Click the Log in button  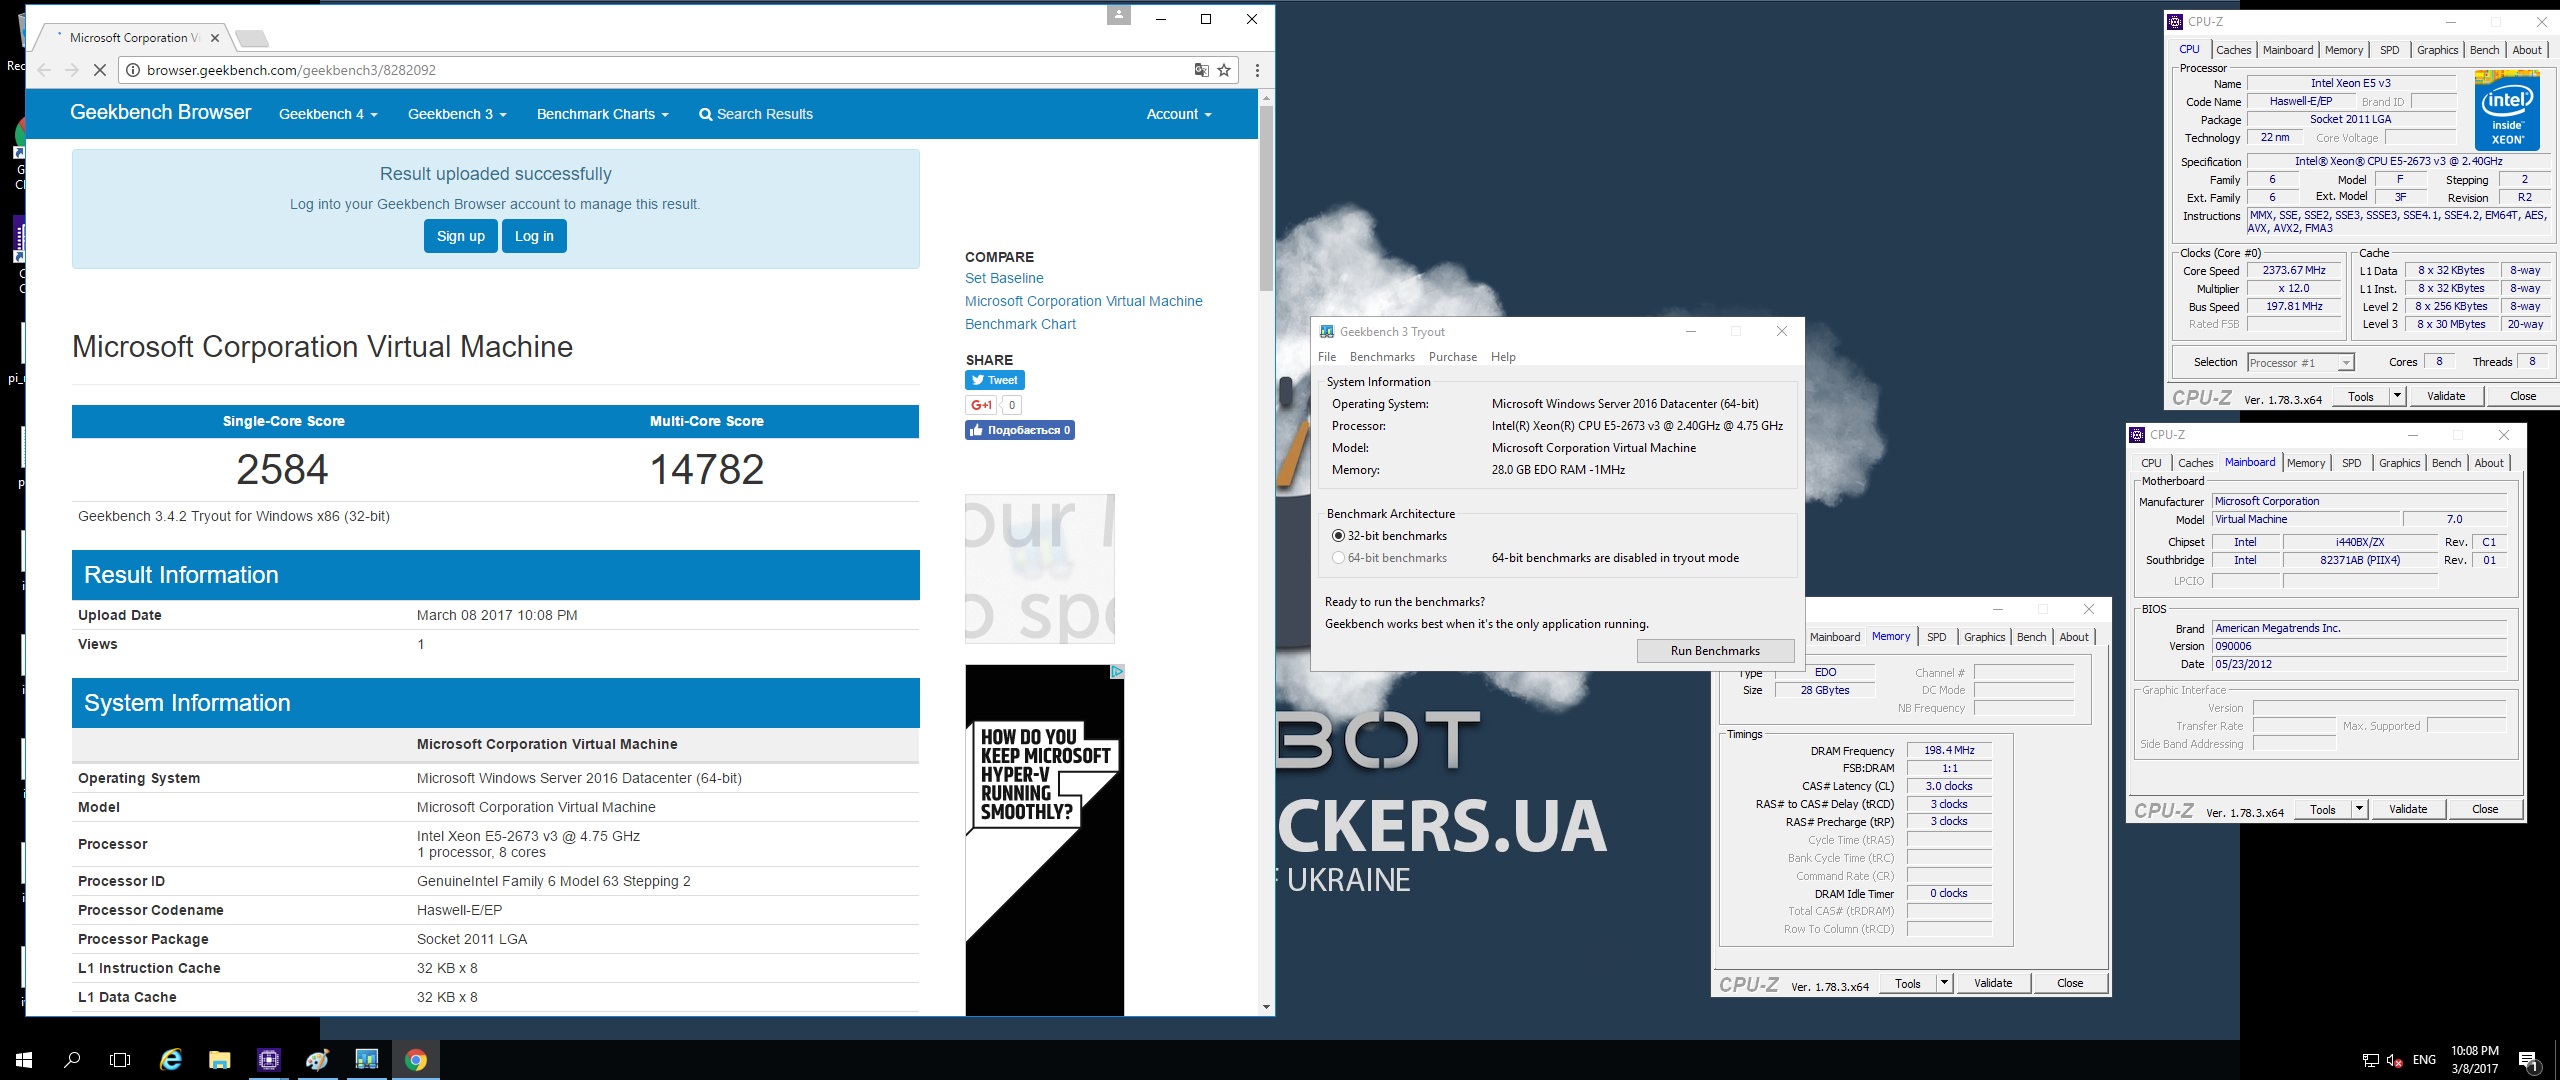tap(534, 236)
